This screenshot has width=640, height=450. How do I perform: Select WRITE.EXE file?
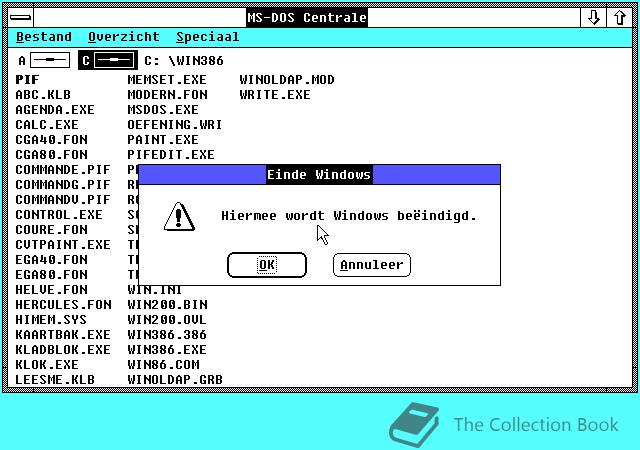point(275,95)
